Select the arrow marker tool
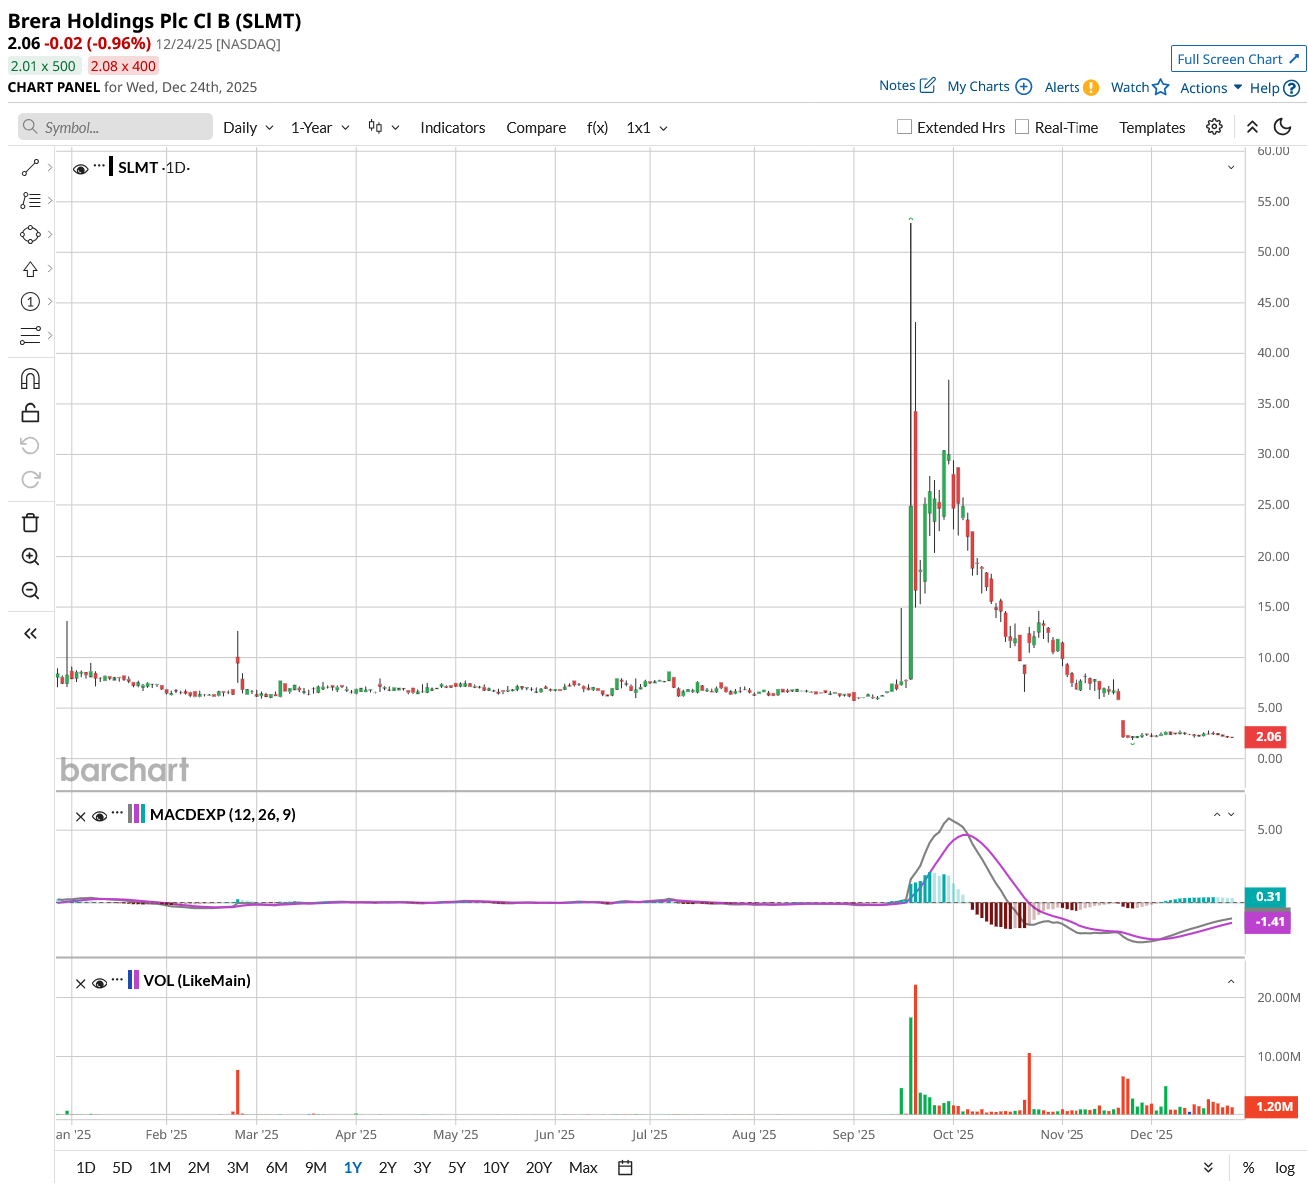Screen dimensions: 1308x1184 click(30, 269)
